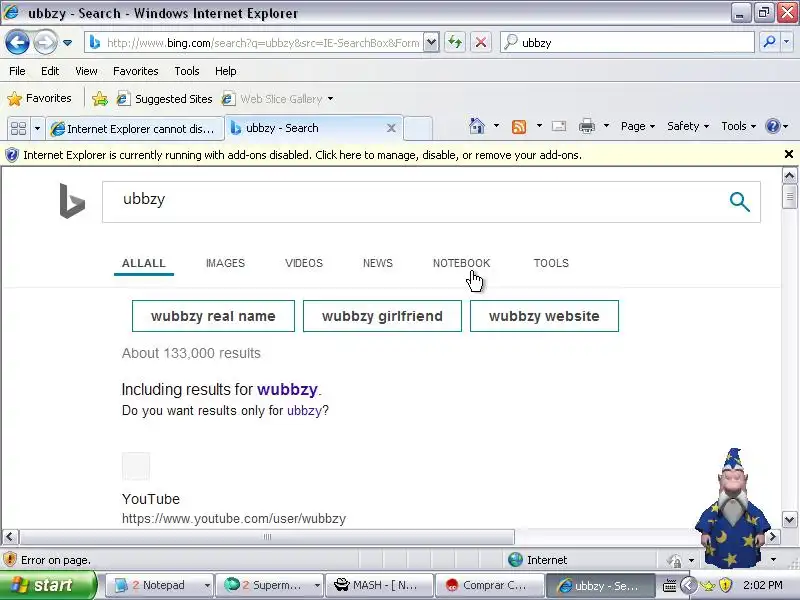Click the IE toolbar search box
The height and width of the screenshot is (600, 800).
point(627,43)
